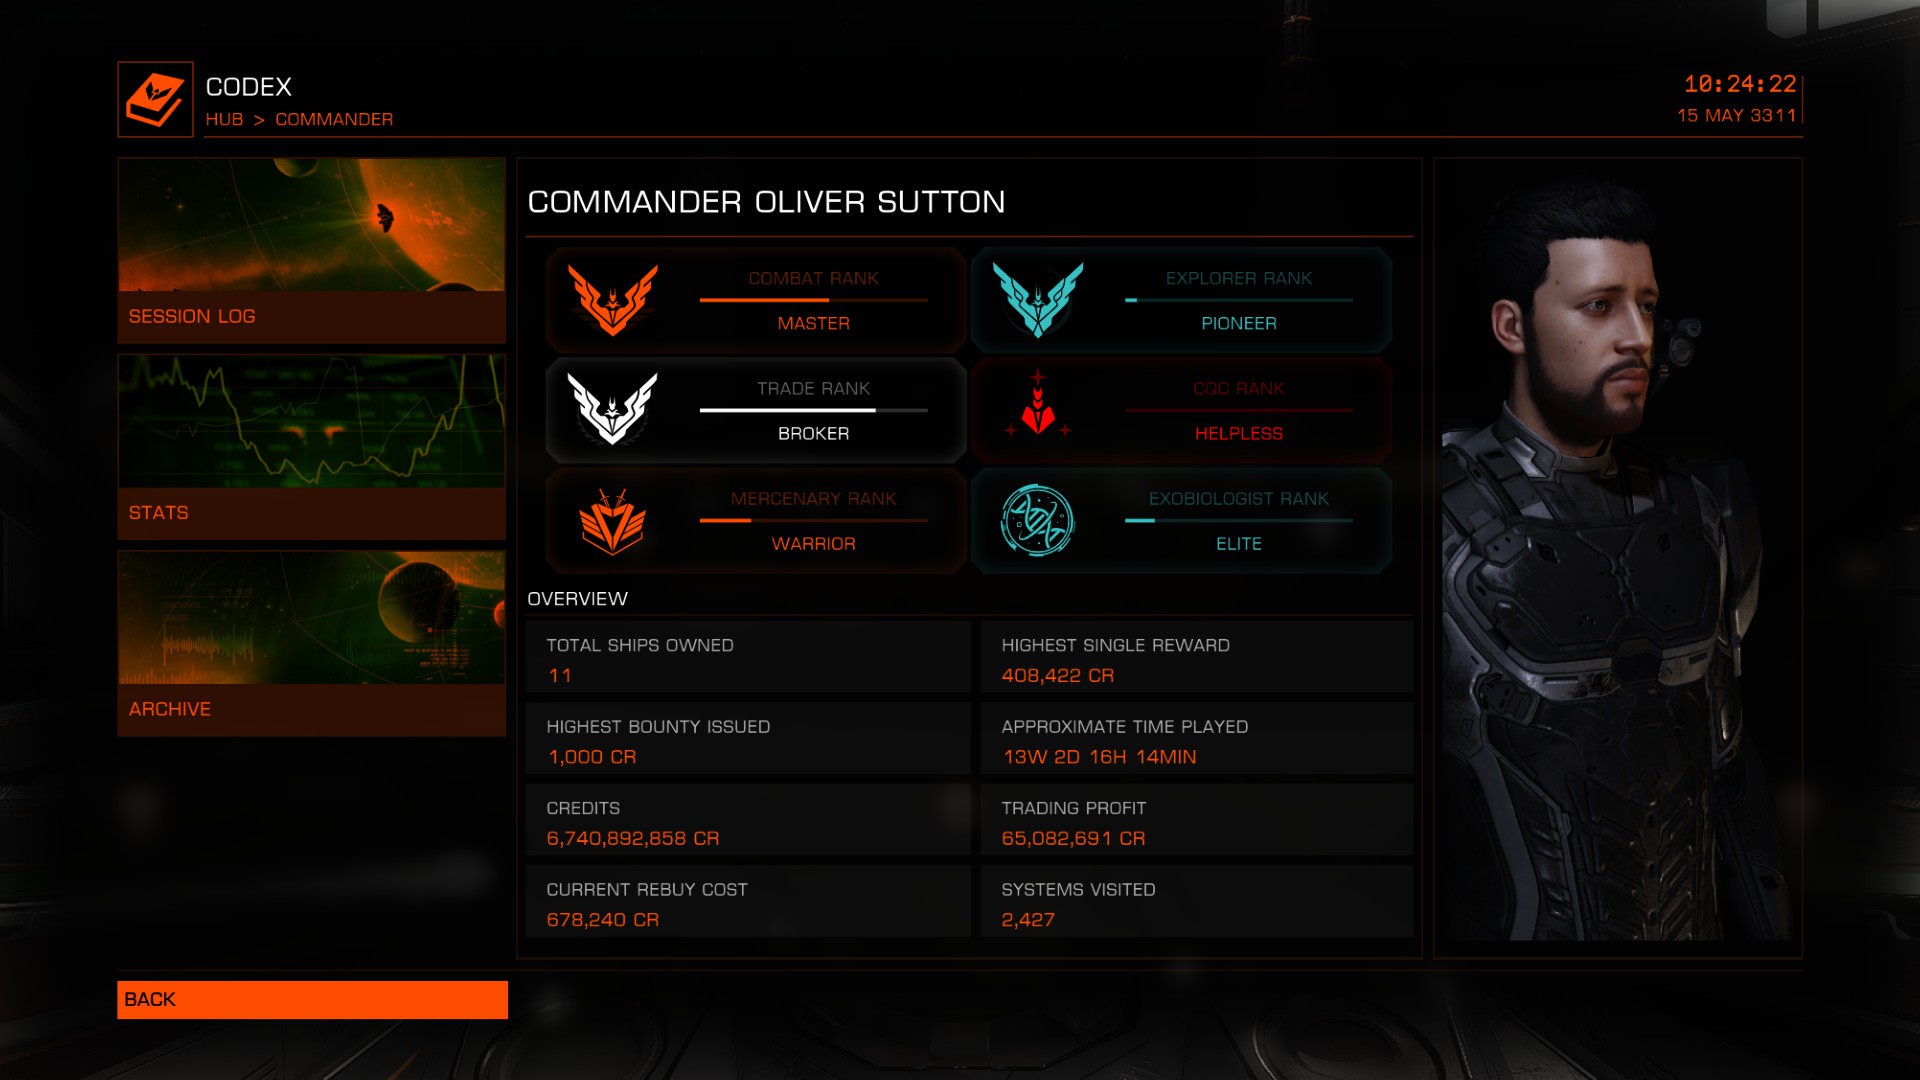
Task: Open the Session Log panel
Action: coord(312,251)
